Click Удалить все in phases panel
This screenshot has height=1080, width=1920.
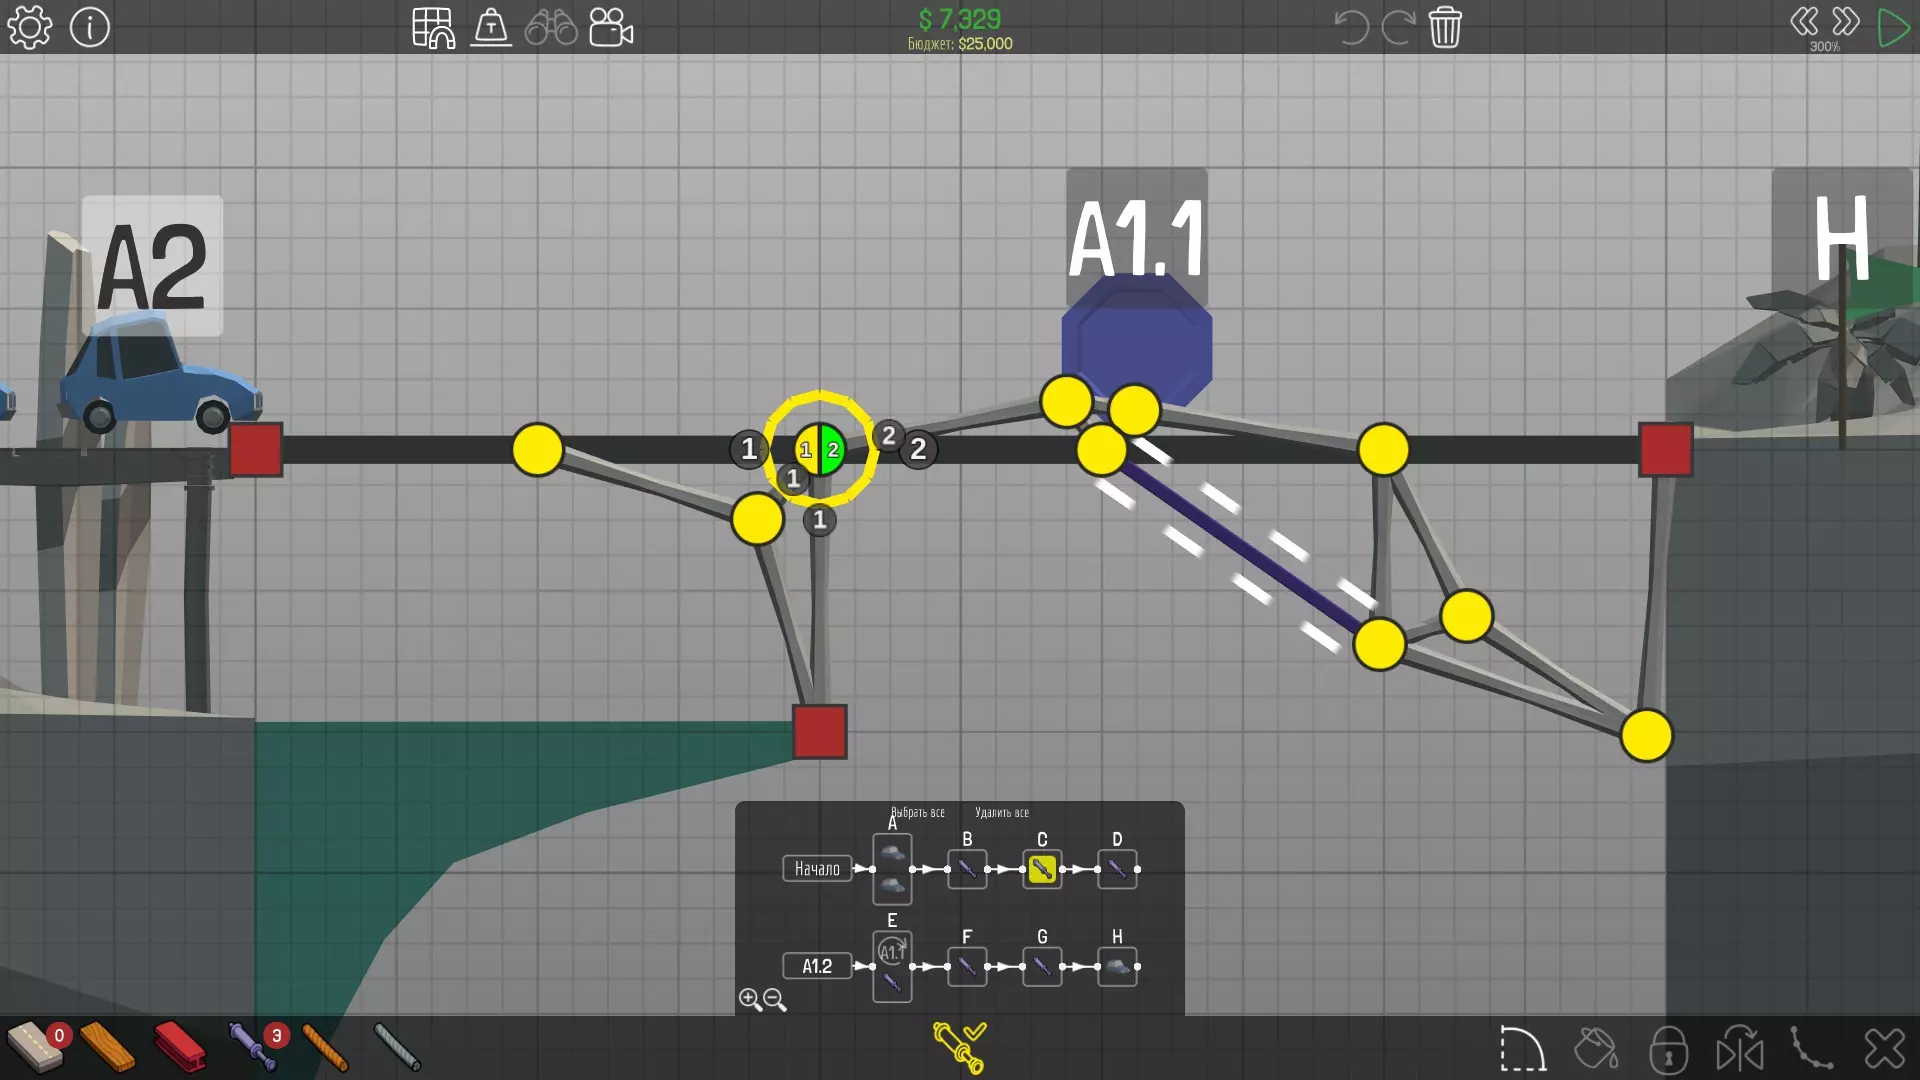(x=1002, y=812)
